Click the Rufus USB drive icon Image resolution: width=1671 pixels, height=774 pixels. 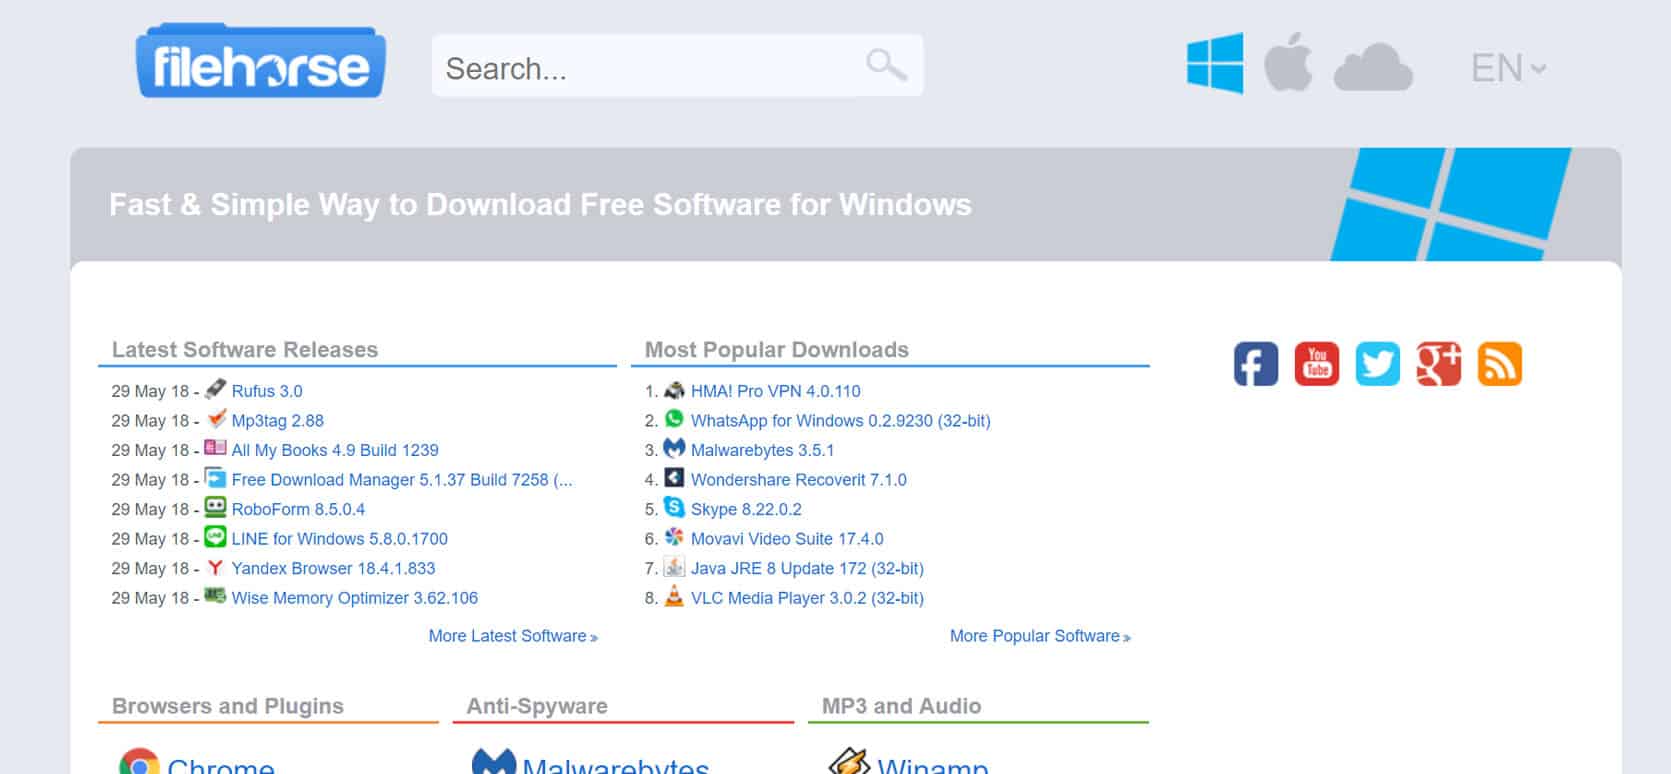click(215, 389)
